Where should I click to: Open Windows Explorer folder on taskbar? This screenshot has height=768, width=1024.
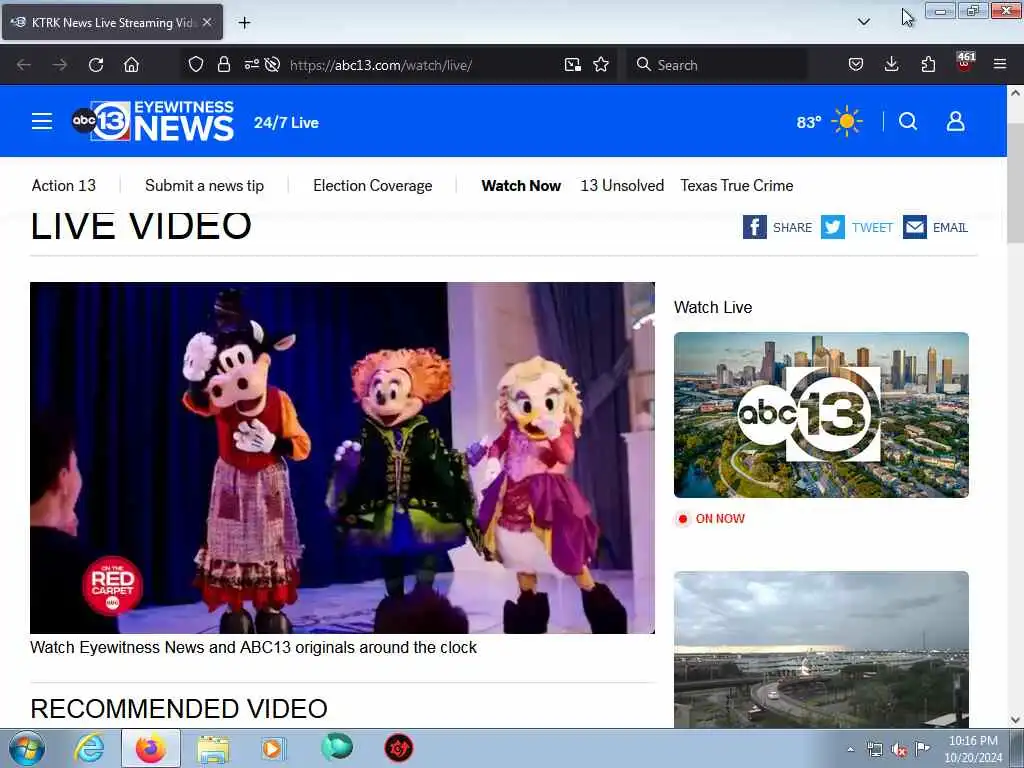pyautogui.click(x=214, y=748)
